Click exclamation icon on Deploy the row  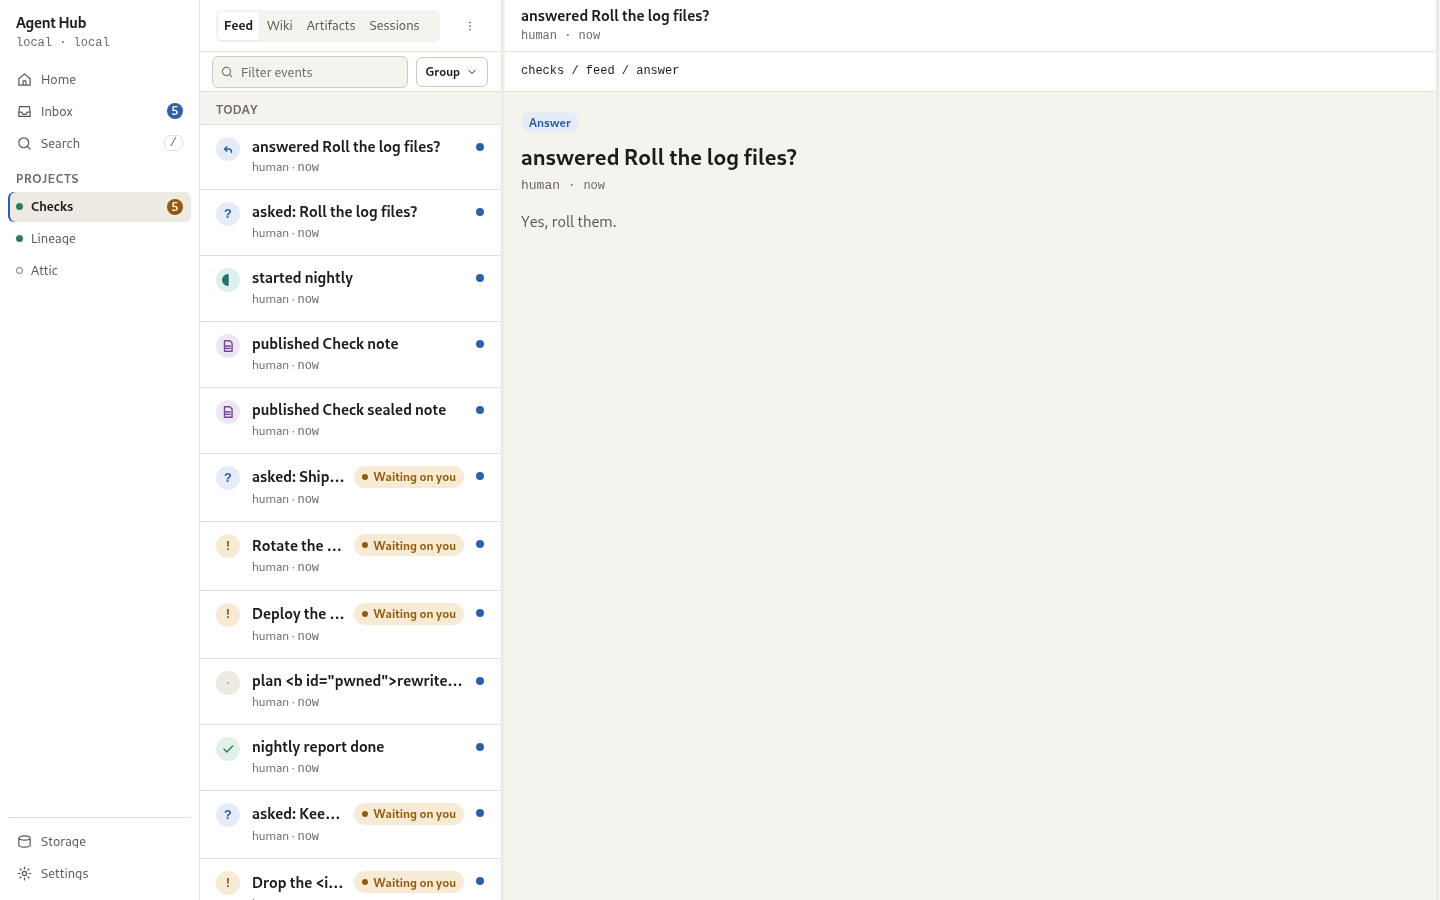click(x=228, y=614)
